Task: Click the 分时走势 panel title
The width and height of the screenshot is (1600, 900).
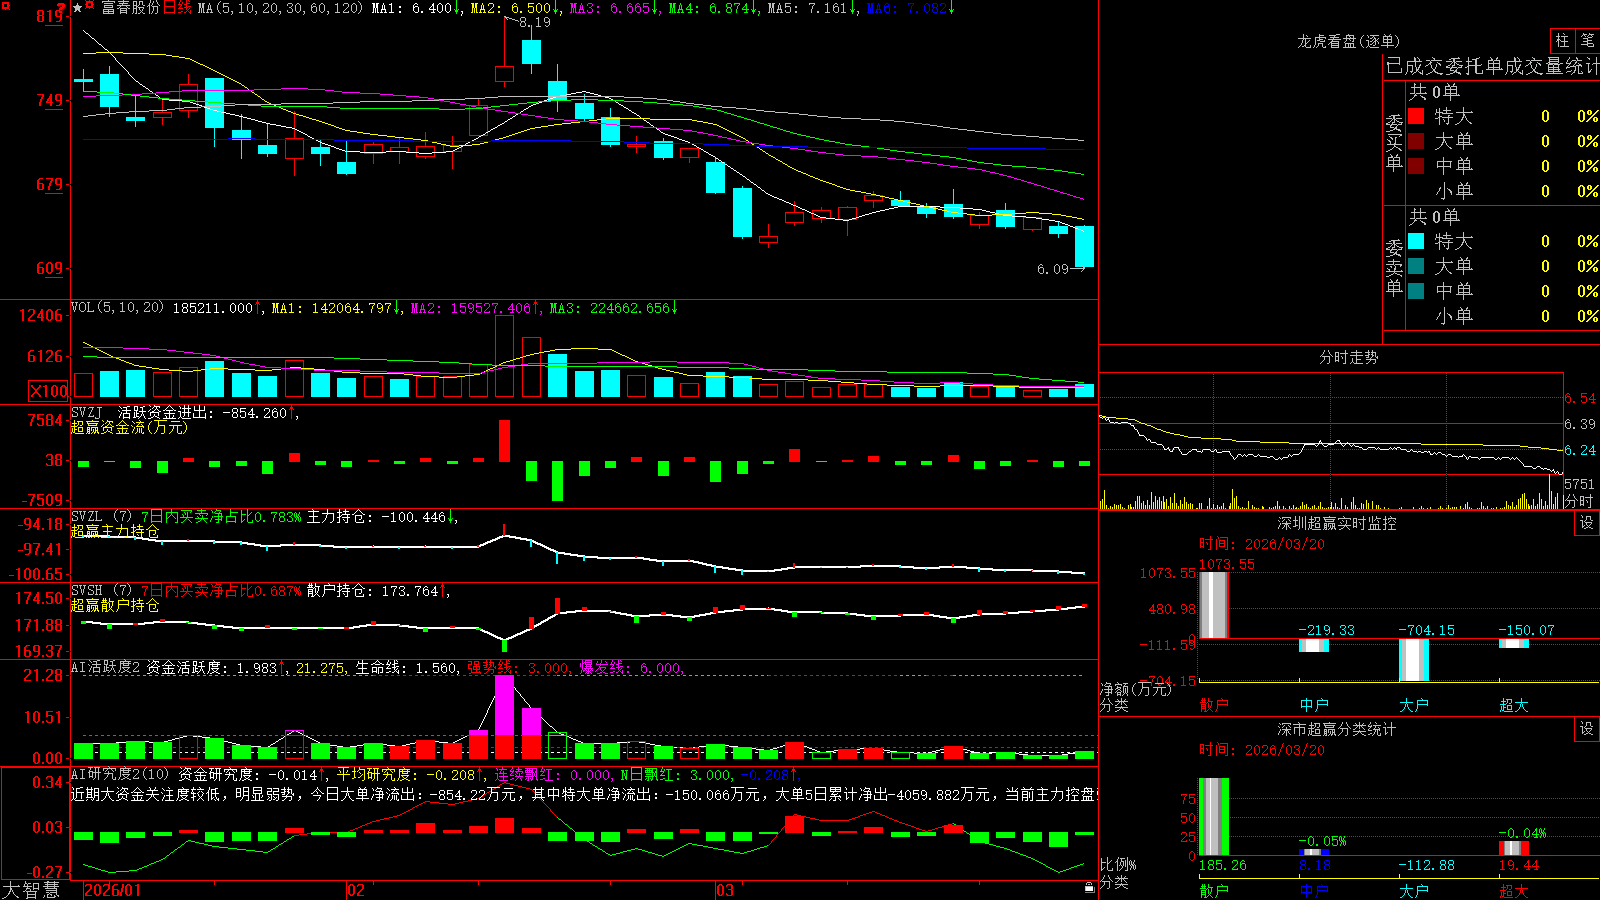Action: click(x=1349, y=357)
